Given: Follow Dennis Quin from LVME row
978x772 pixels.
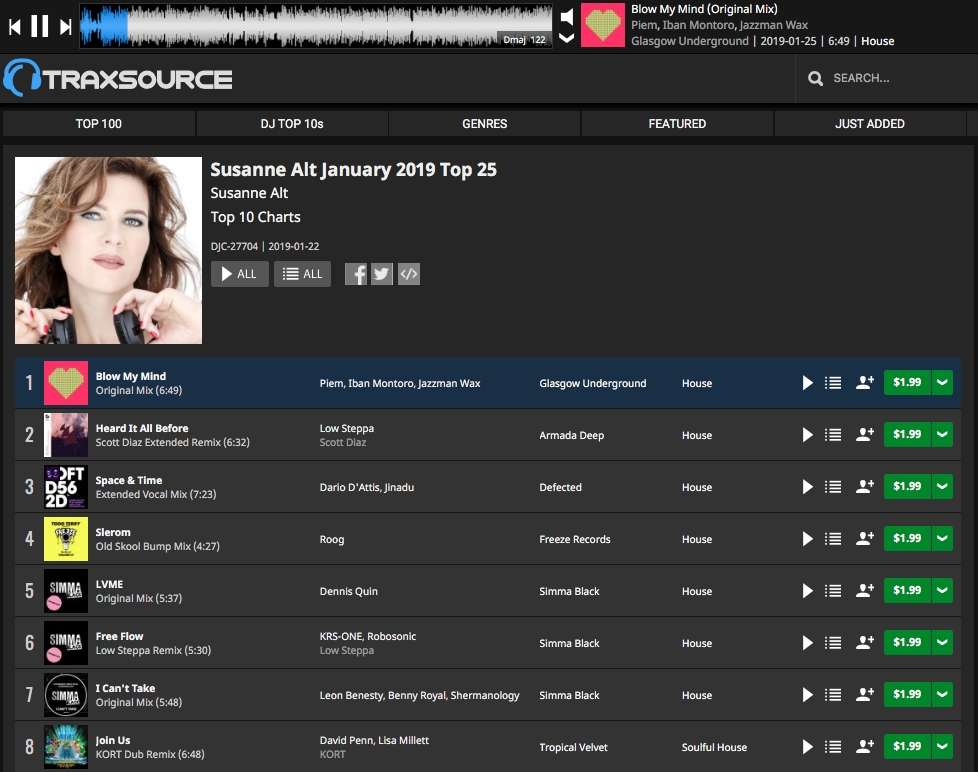Looking at the screenshot, I should [x=864, y=590].
